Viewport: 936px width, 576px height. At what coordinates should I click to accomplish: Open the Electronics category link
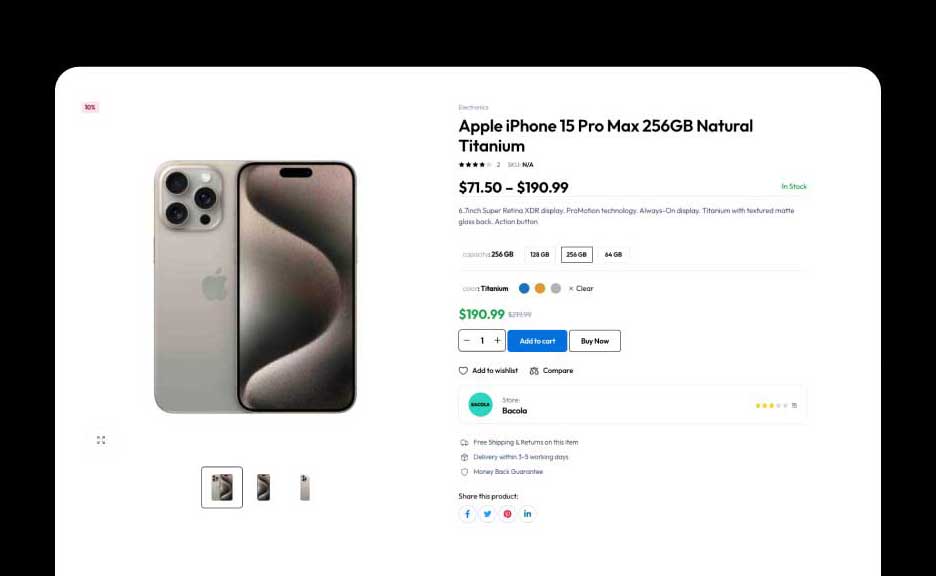pos(473,107)
